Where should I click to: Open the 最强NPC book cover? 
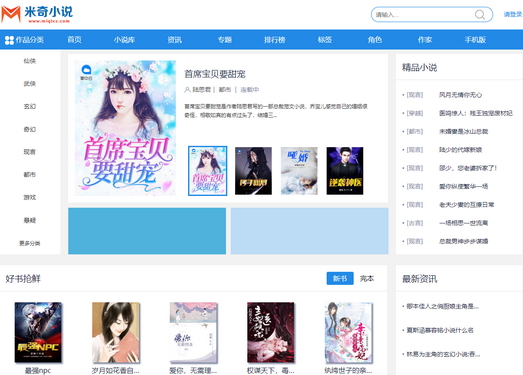[38, 332]
